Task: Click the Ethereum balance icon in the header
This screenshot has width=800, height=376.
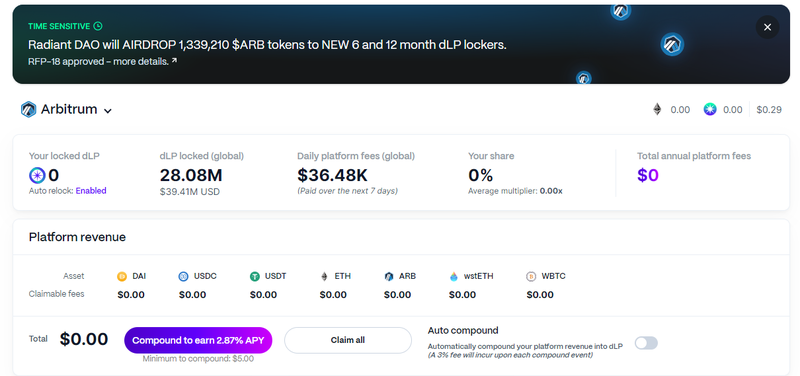Action: [657, 109]
